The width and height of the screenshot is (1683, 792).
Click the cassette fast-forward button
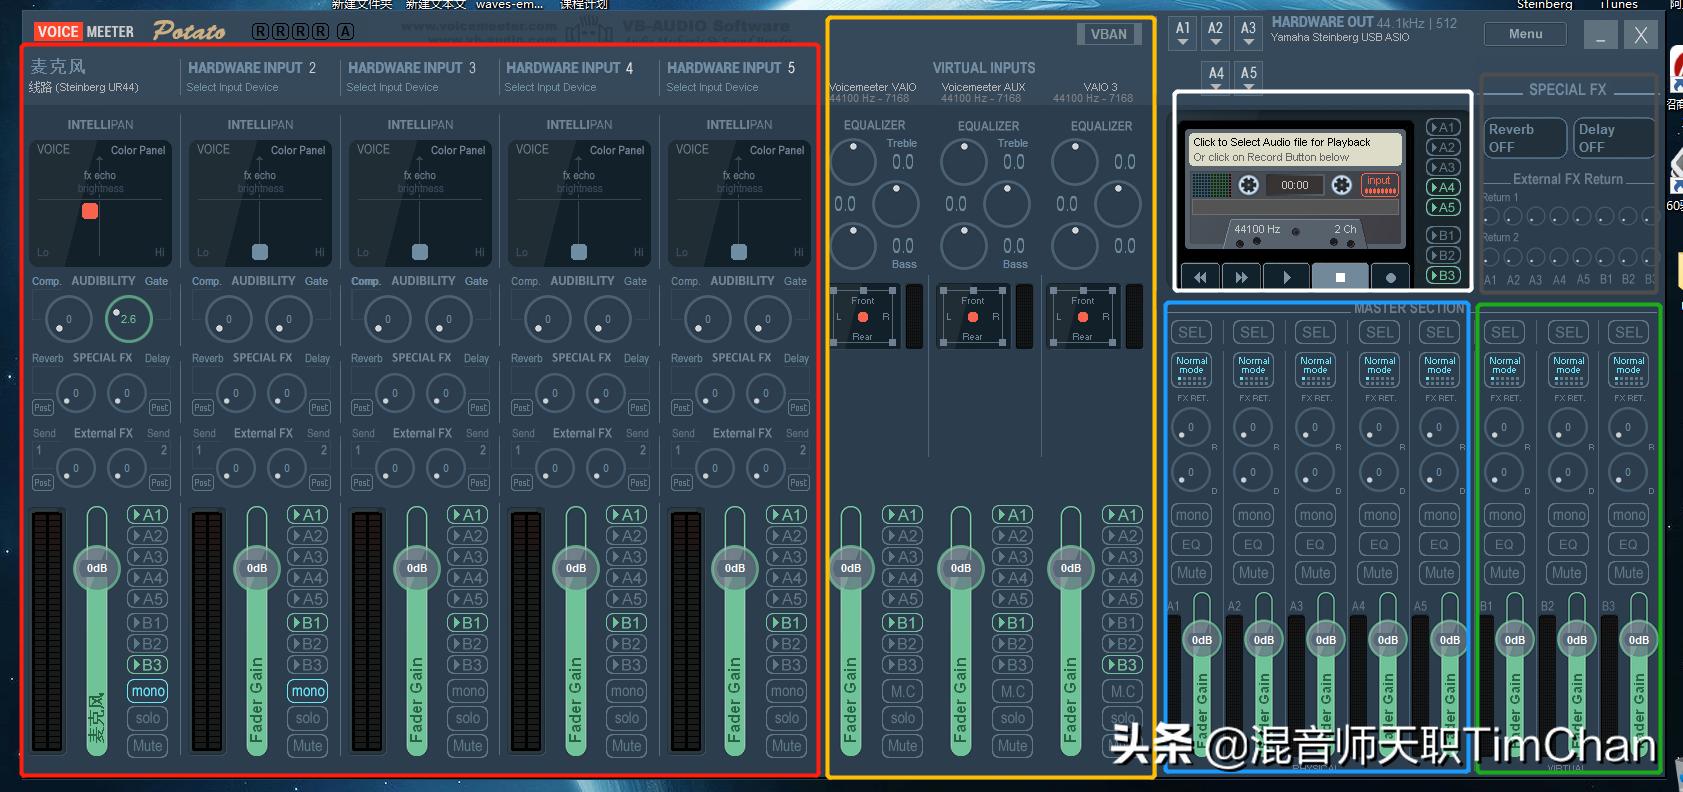point(1242,277)
